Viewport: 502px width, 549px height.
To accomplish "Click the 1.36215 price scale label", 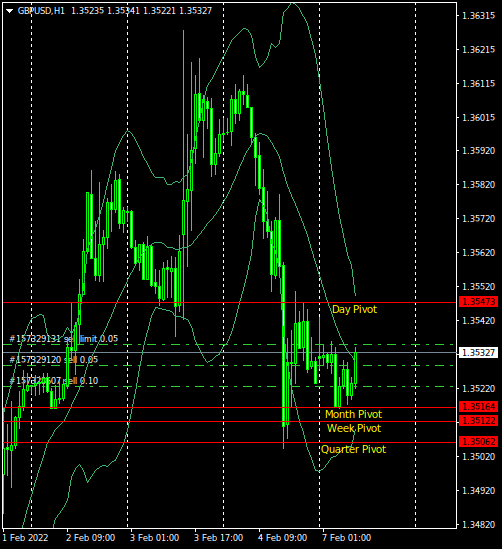I will 479,50.
